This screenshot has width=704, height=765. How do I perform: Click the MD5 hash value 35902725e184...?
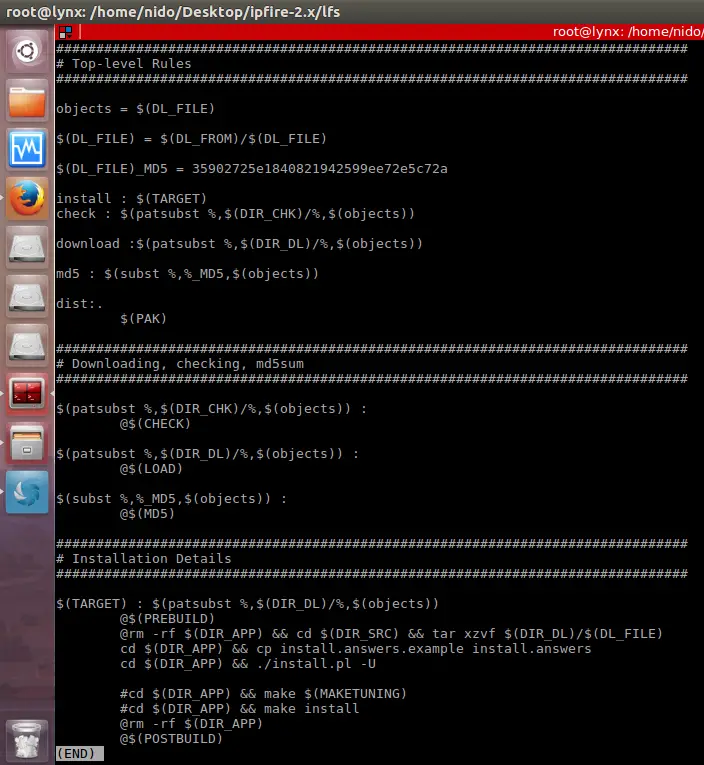320,168
